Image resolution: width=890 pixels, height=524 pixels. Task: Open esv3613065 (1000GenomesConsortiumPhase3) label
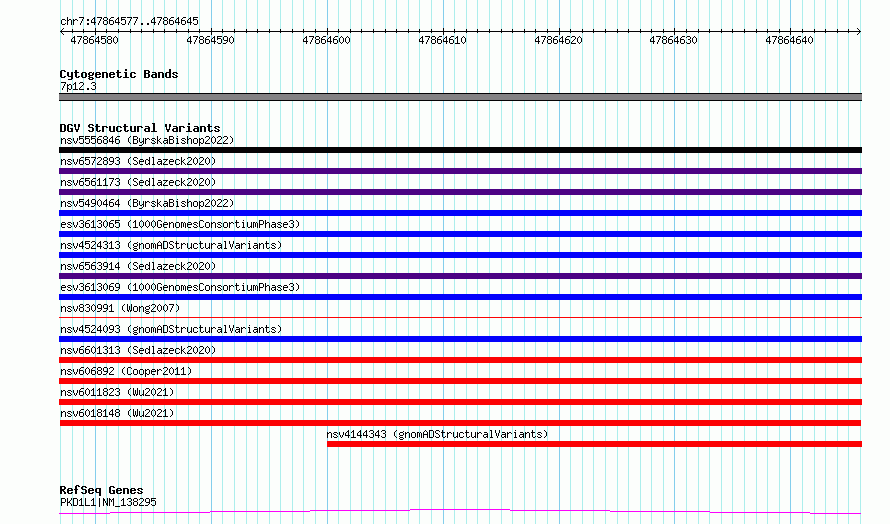click(180, 224)
